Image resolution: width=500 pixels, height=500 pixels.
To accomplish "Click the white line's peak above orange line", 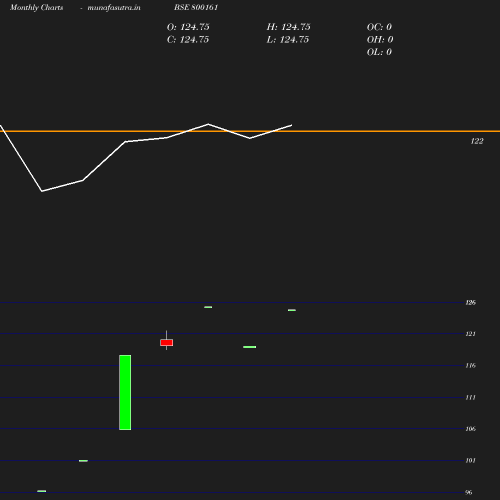I will [208, 124].
